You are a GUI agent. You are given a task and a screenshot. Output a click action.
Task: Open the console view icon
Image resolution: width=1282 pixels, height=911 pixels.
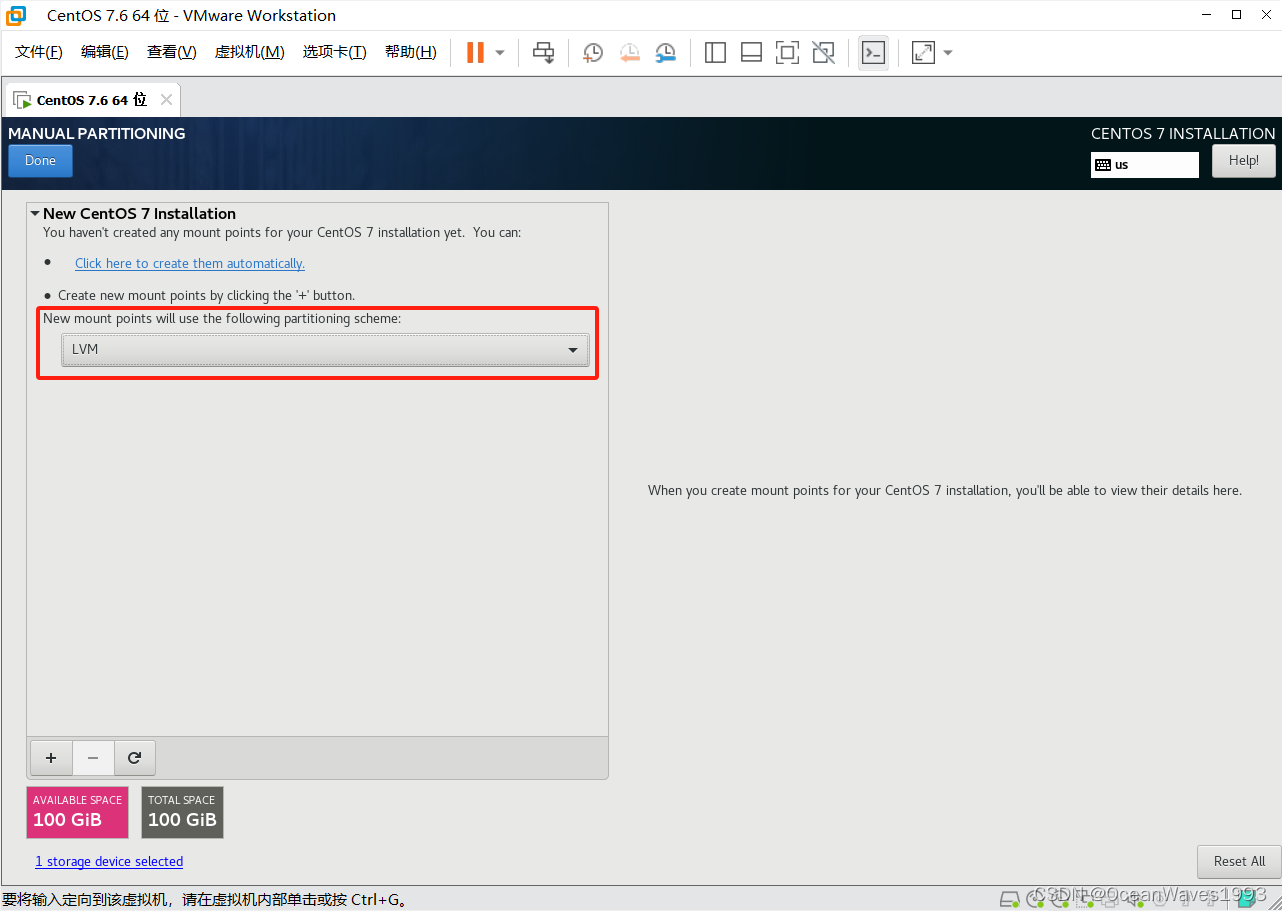click(873, 53)
